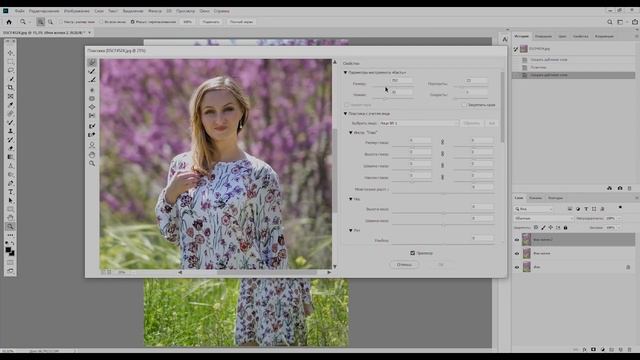Select the Move tool in main toolbar
This screenshot has height=360, width=640.
tap(11, 53)
